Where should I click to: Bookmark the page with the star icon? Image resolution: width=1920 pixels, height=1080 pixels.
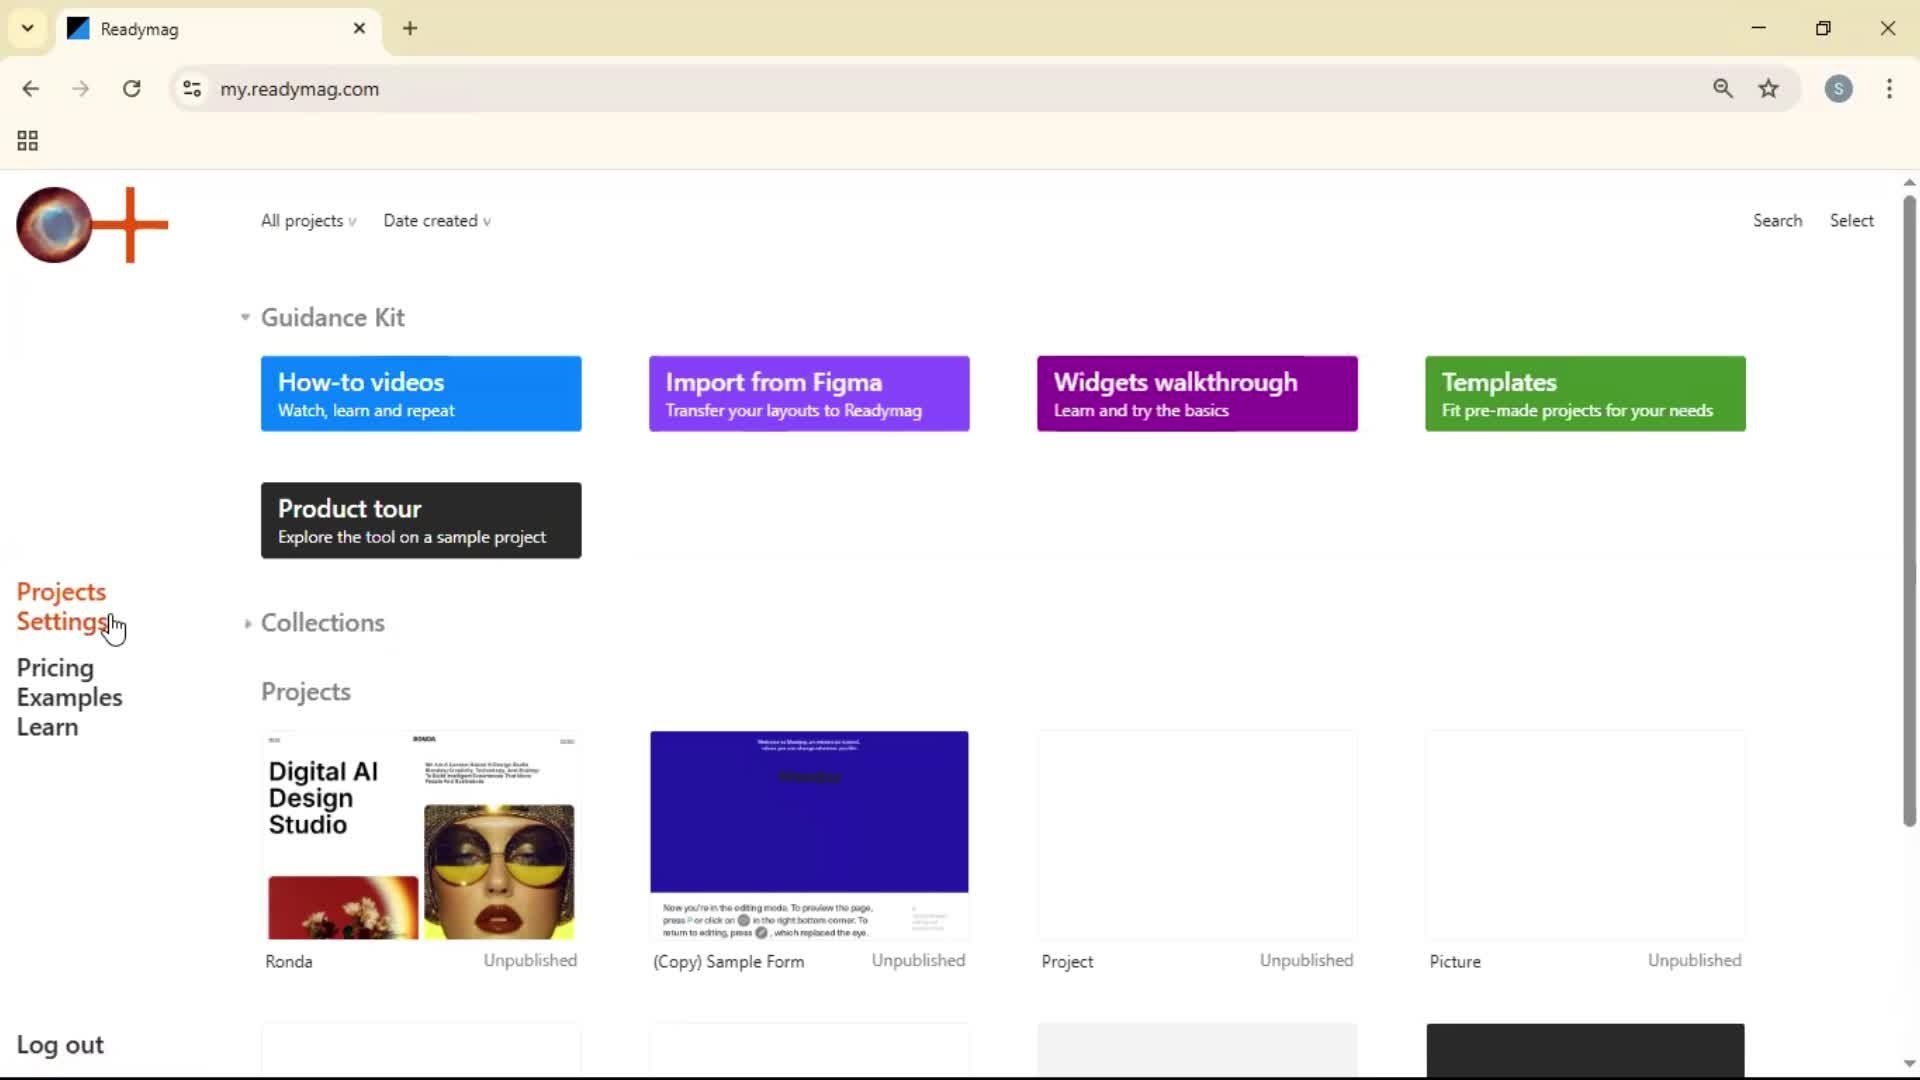[1768, 88]
